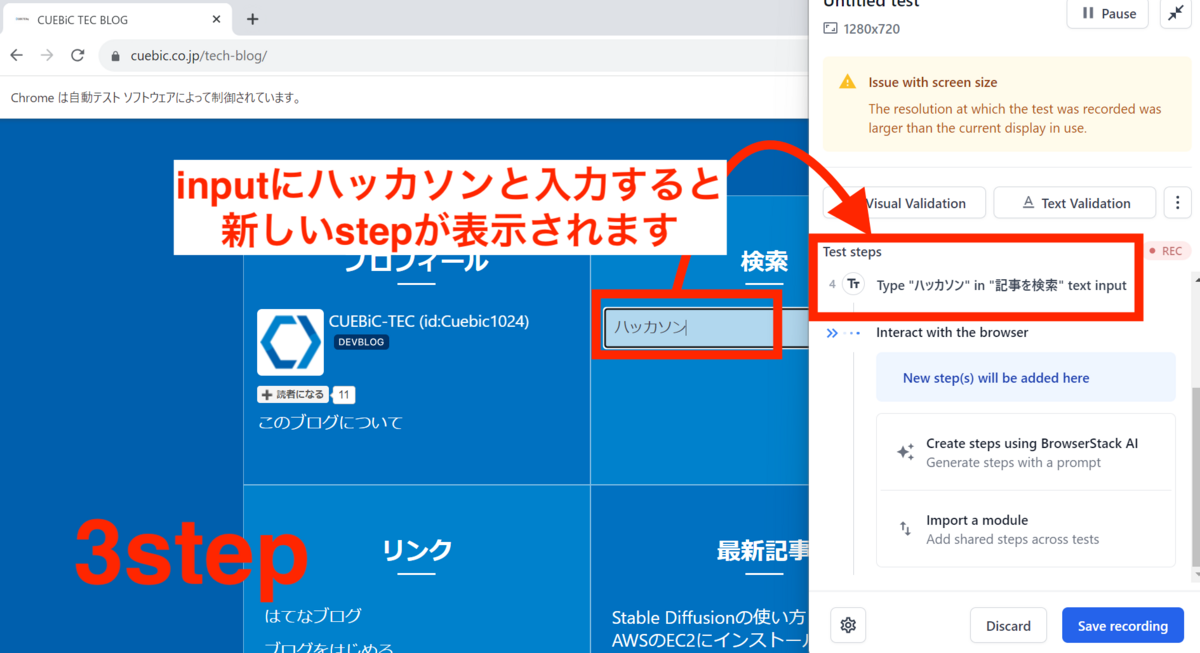Screen dimensions: 1200x653
Task: Click the double-chevron Interact with the browser icon
Action: click(x=832, y=333)
